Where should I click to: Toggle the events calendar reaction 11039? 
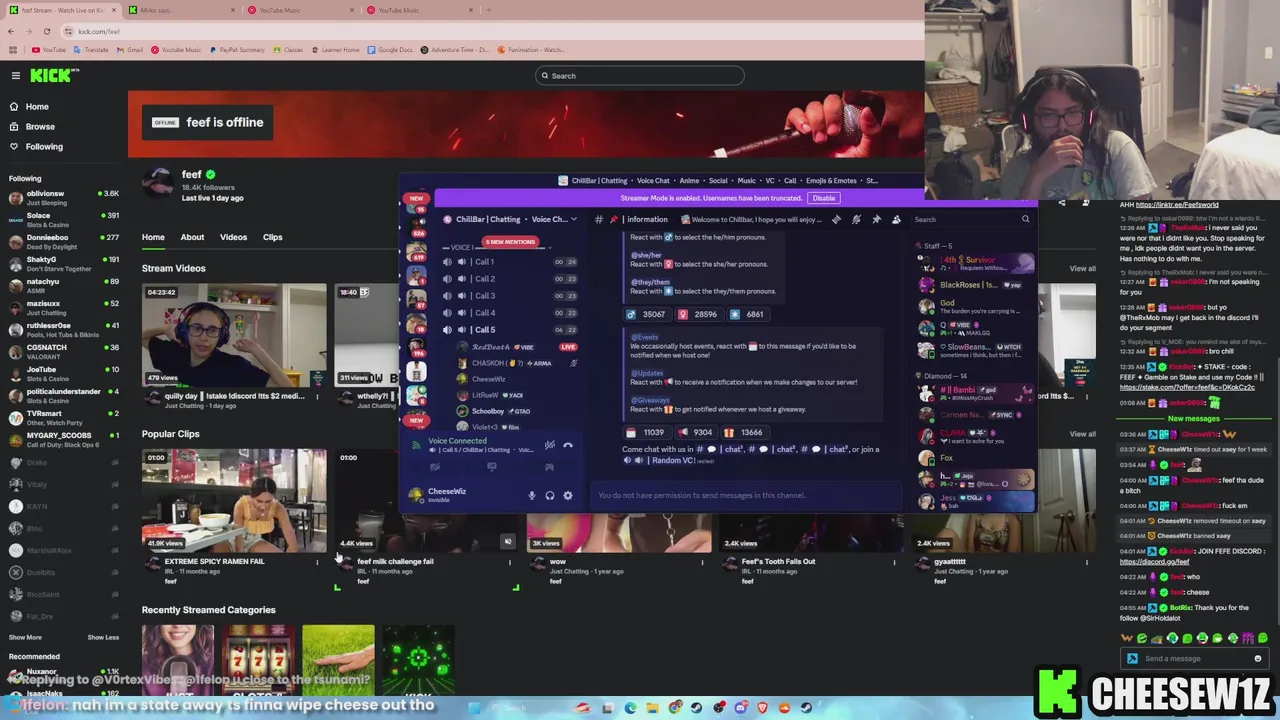click(646, 432)
